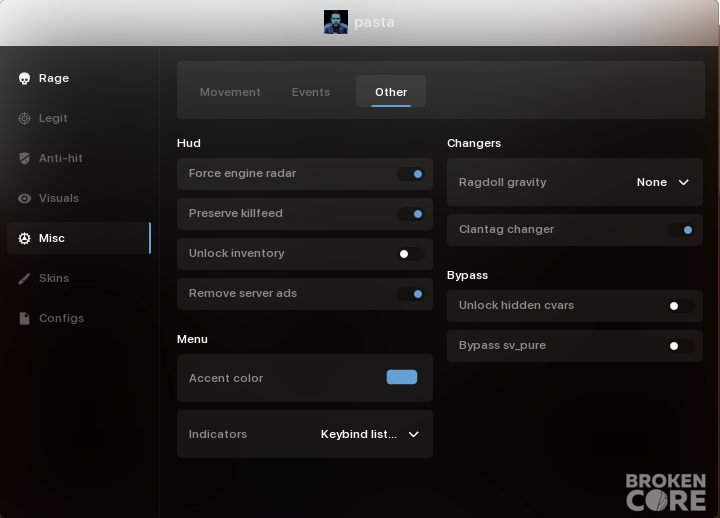Toggle off Clantag changer
720x518 pixels.
point(681,230)
